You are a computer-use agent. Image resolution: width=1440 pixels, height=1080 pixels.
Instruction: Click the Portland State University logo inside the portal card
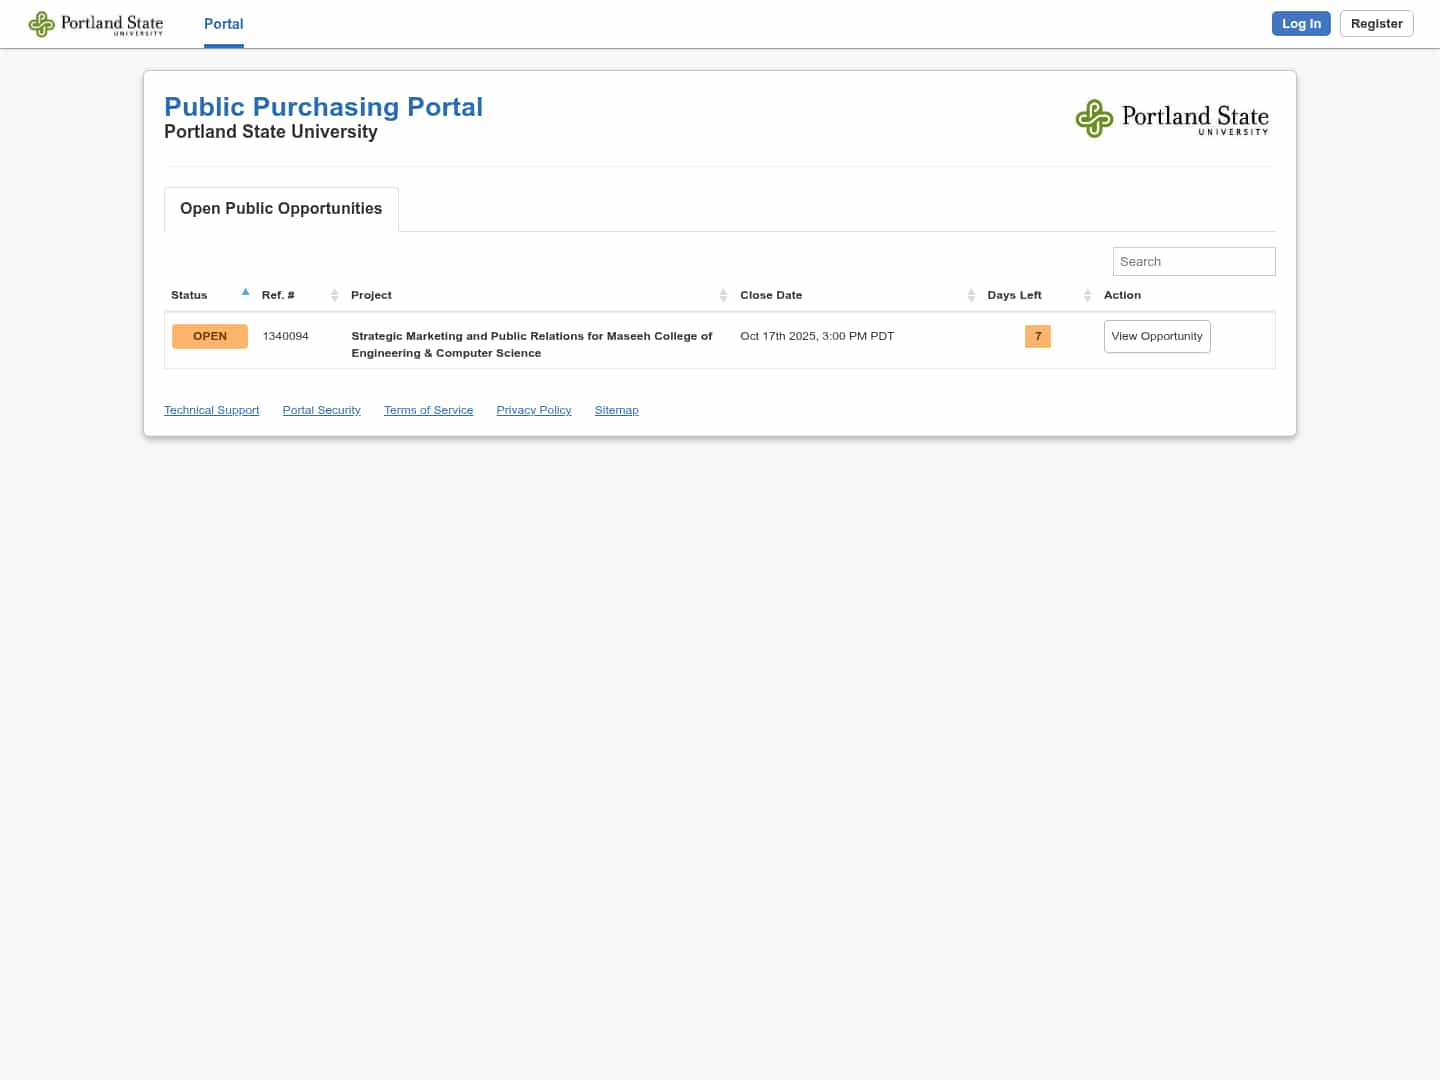coord(1172,119)
